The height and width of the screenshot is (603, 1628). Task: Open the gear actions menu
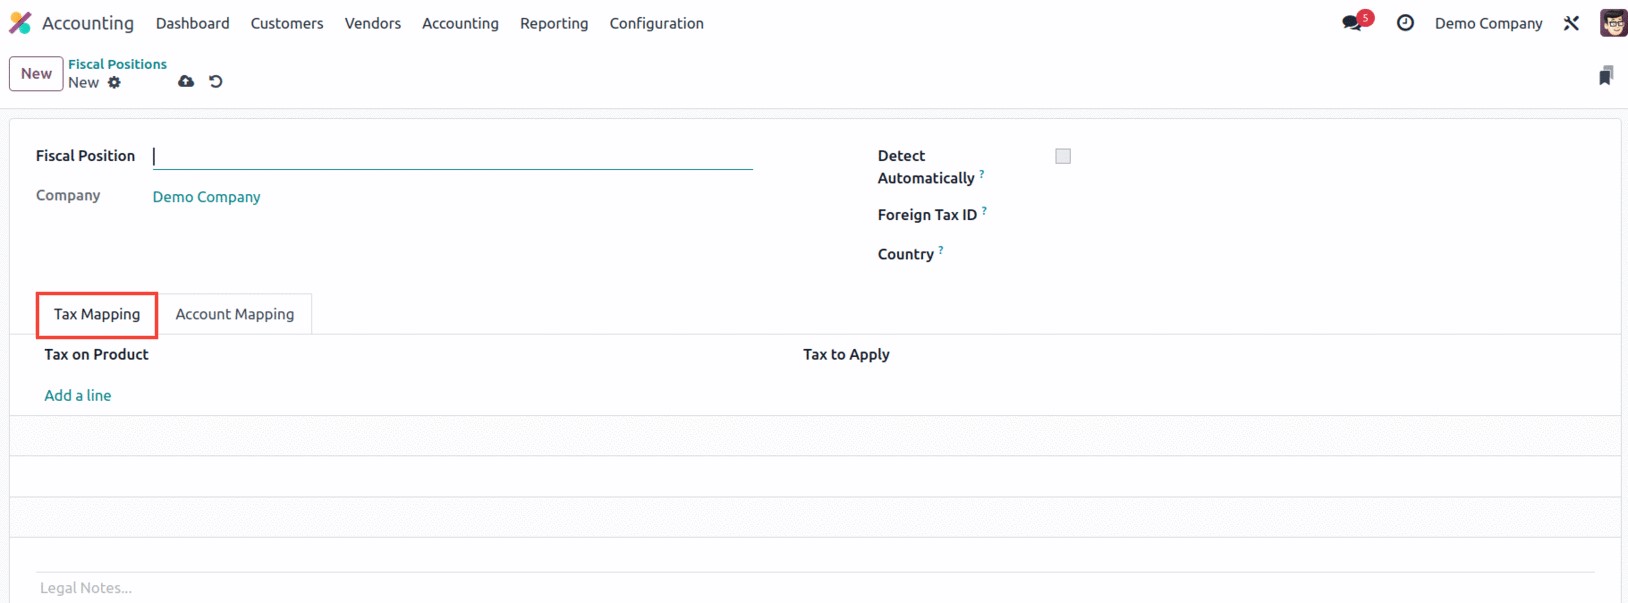[x=114, y=83]
